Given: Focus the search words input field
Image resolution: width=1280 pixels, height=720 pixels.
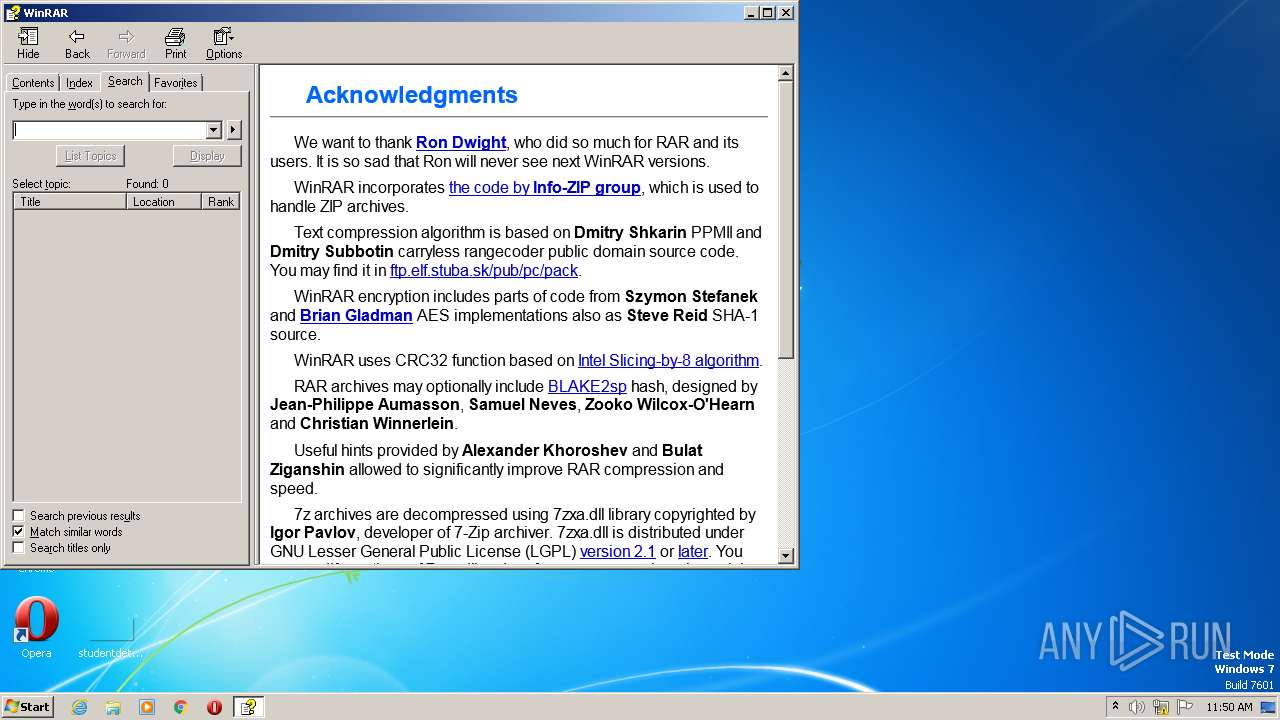Looking at the screenshot, I should (109, 130).
